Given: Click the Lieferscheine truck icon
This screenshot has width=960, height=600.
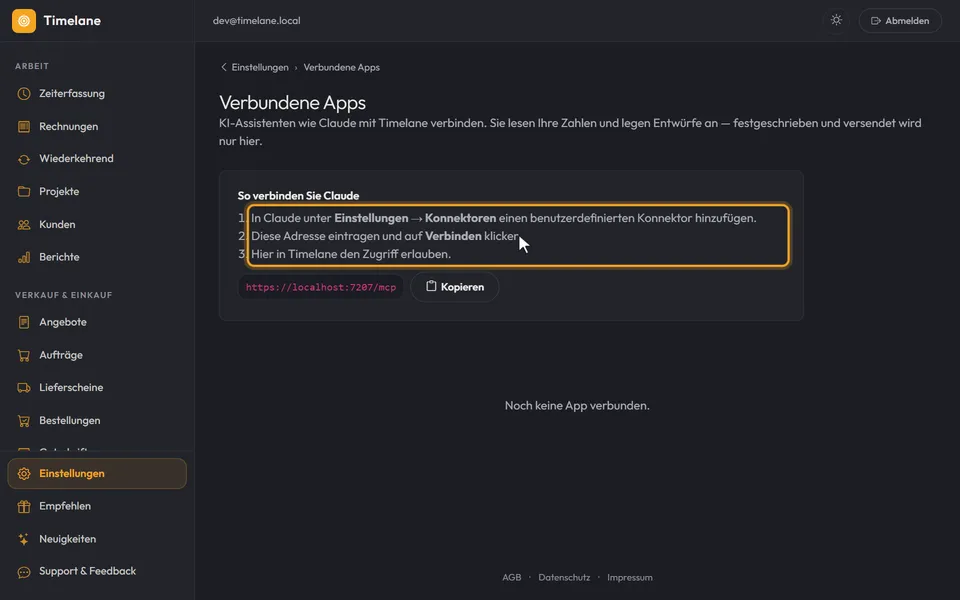Looking at the screenshot, I should [24, 388].
